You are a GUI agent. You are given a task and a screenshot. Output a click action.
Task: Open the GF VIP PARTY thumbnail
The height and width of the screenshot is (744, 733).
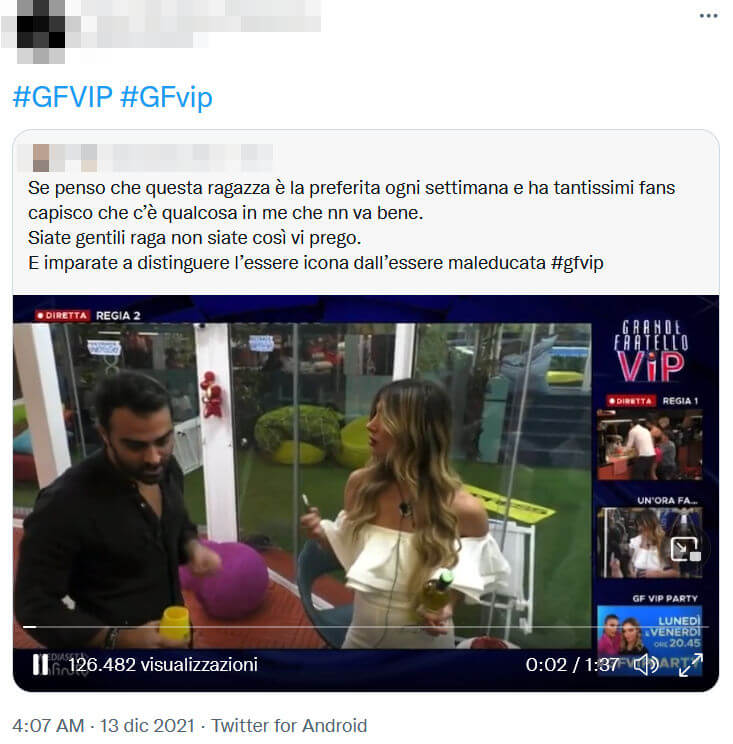pos(649,635)
